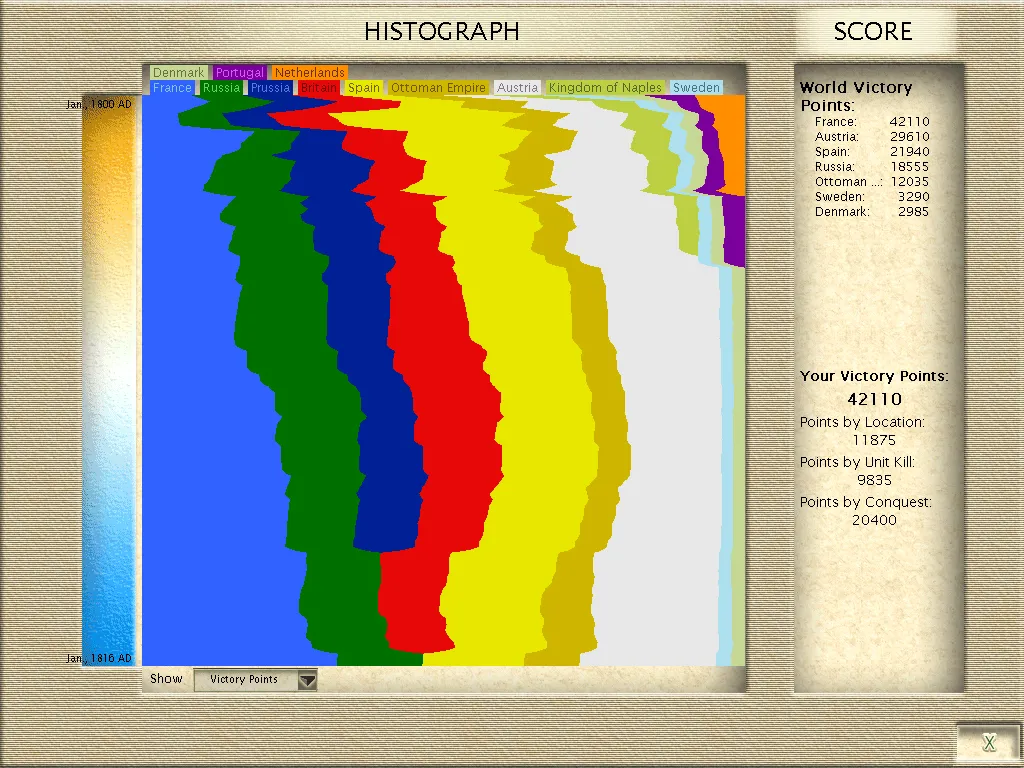The height and width of the screenshot is (768, 1024).
Task: Click Denmark score 2985 in list
Action: (x=872, y=212)
